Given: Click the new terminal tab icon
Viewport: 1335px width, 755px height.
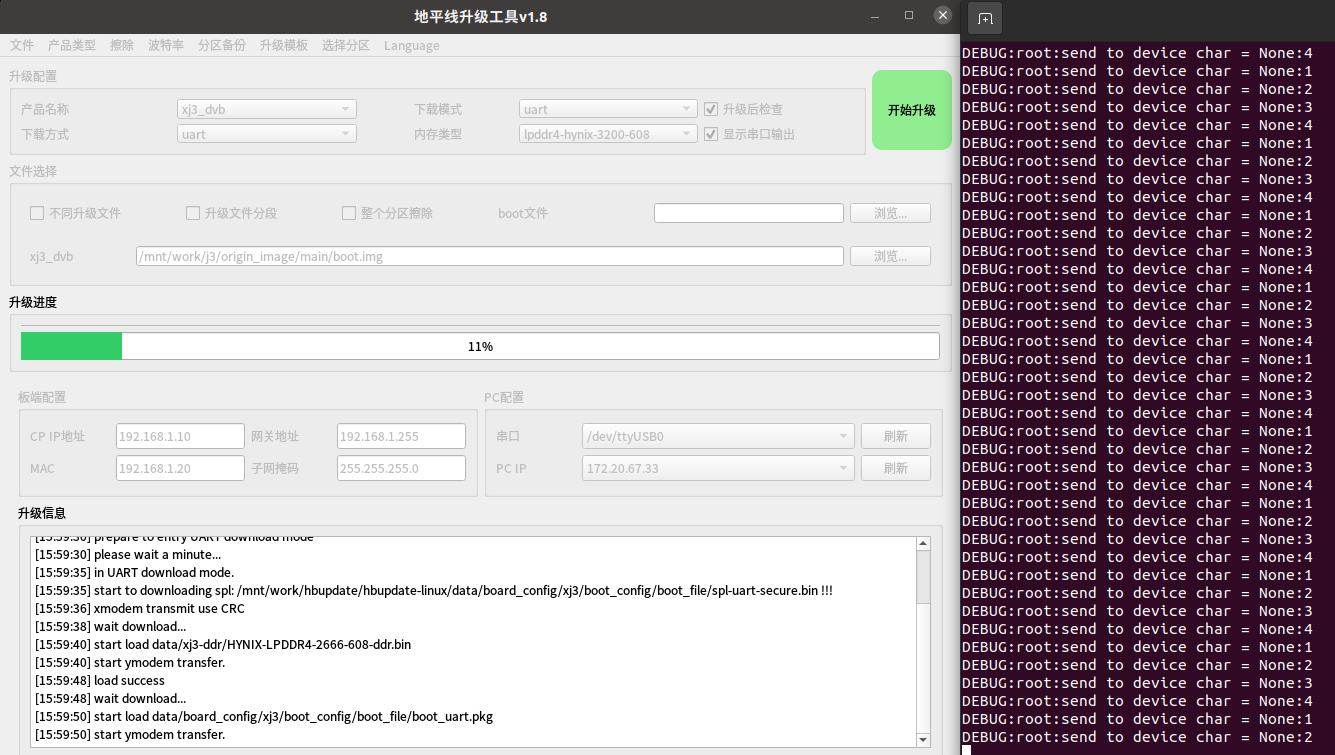Looking at the screenshot, I should coord(985,19).
